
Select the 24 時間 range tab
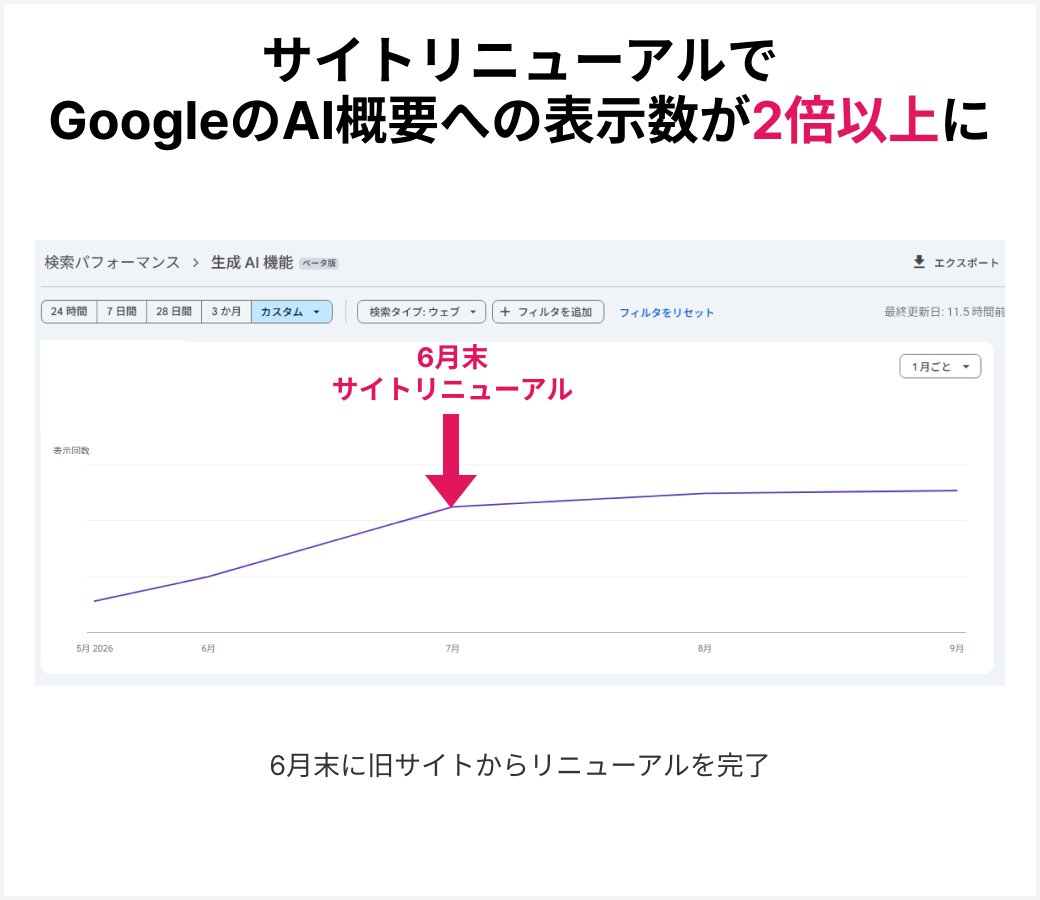[69, 312]
